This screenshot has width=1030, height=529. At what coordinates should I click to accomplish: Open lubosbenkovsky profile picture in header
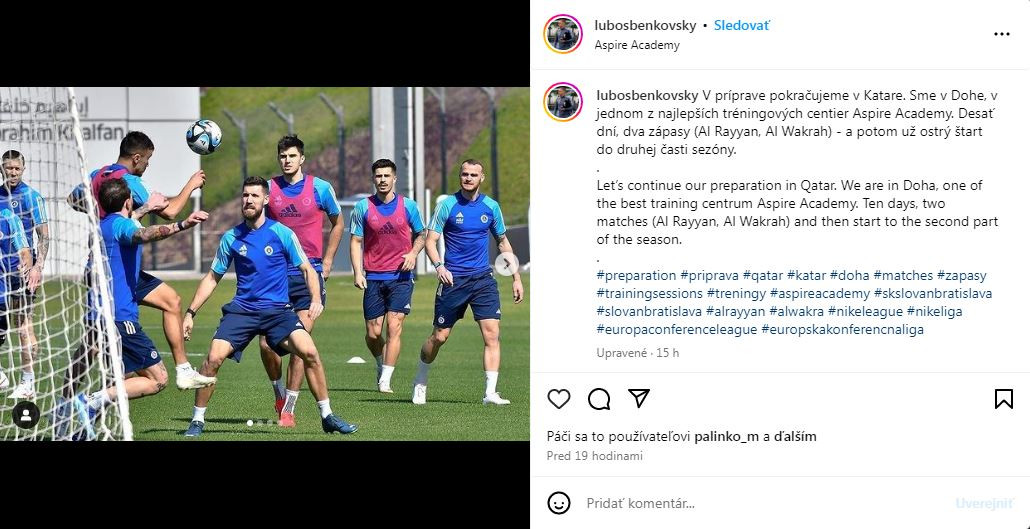coord(563,34)
